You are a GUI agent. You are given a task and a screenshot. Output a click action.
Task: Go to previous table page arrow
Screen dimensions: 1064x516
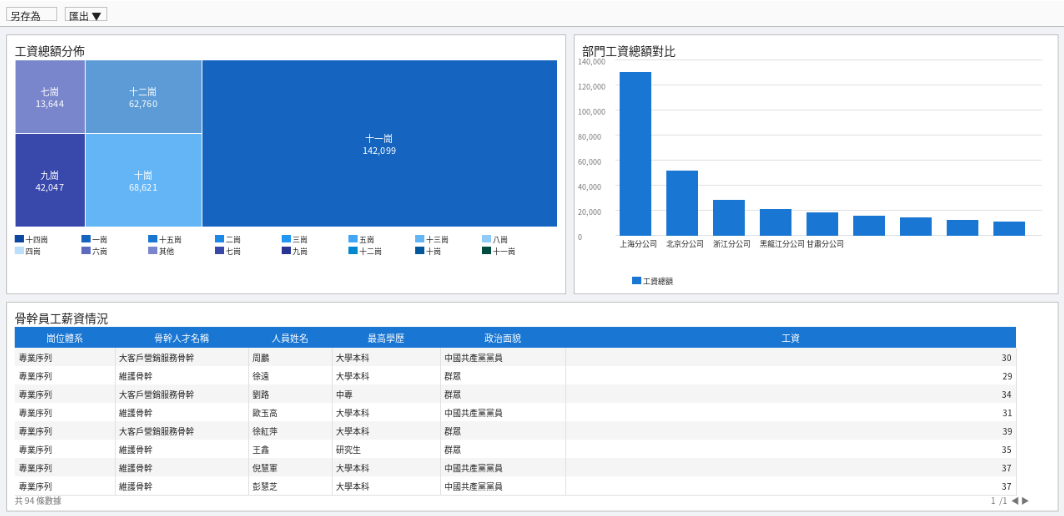1014,500
